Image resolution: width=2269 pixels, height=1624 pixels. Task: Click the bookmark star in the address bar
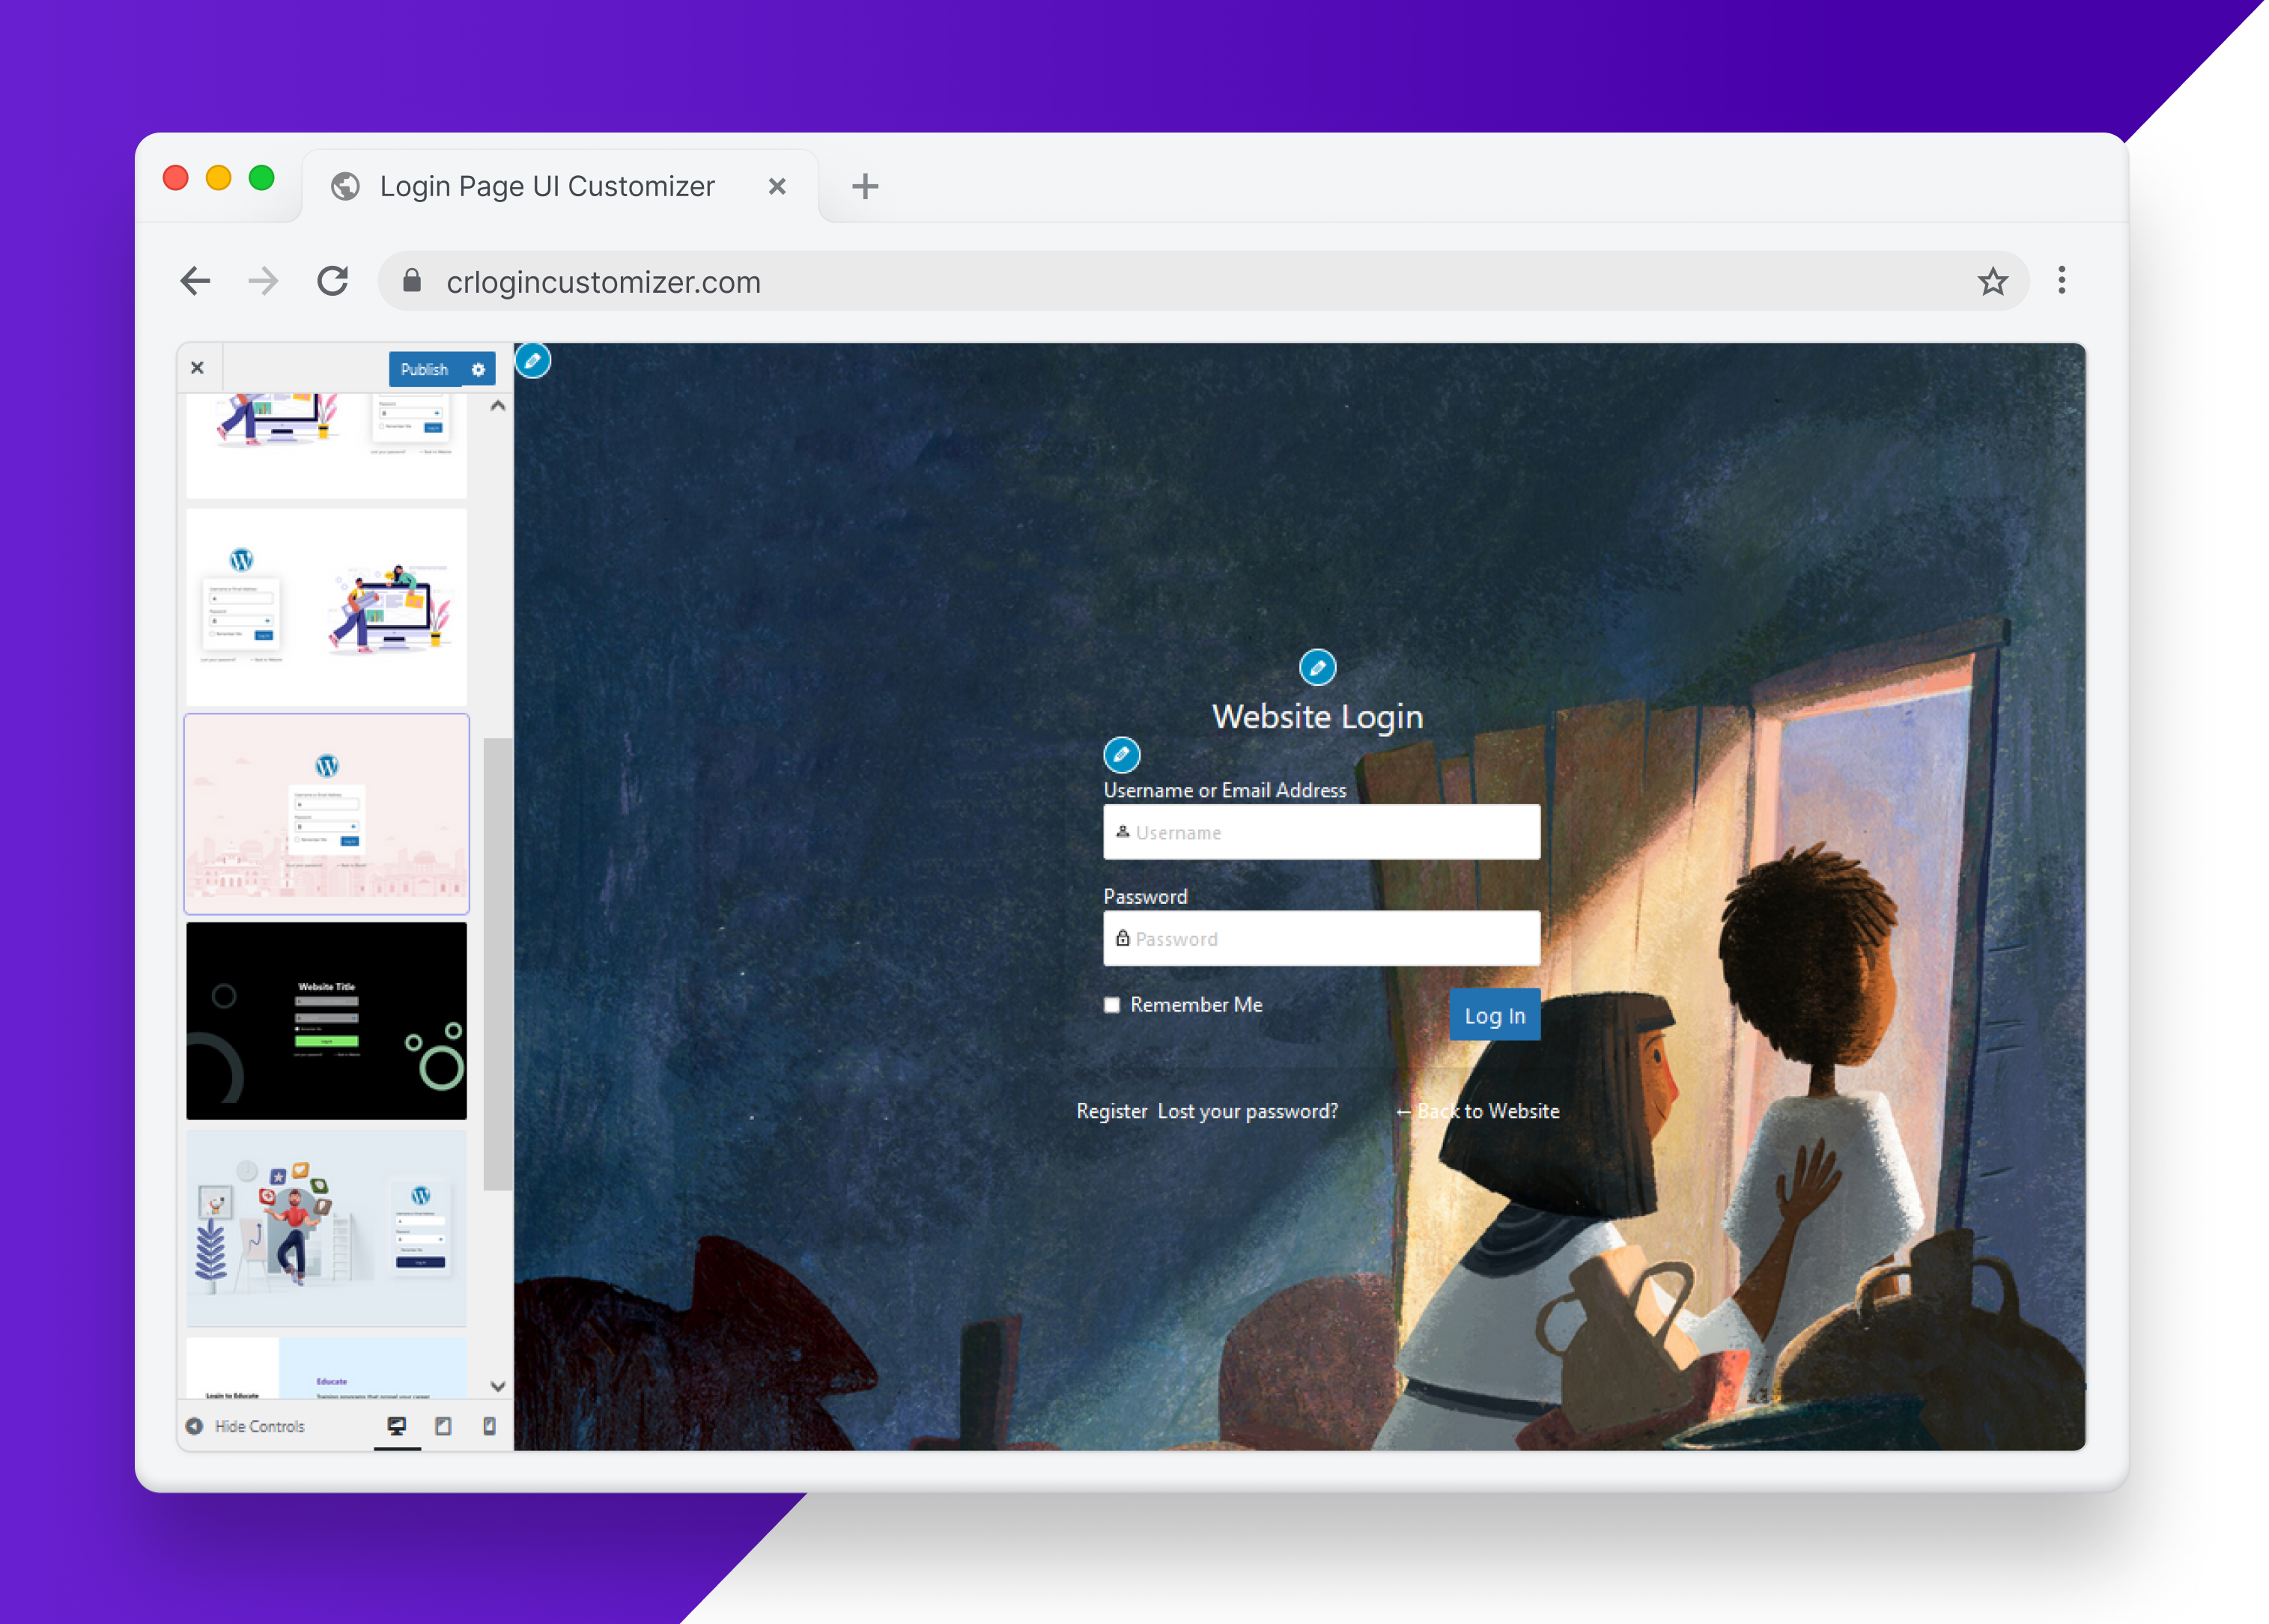pos(1993,281)
